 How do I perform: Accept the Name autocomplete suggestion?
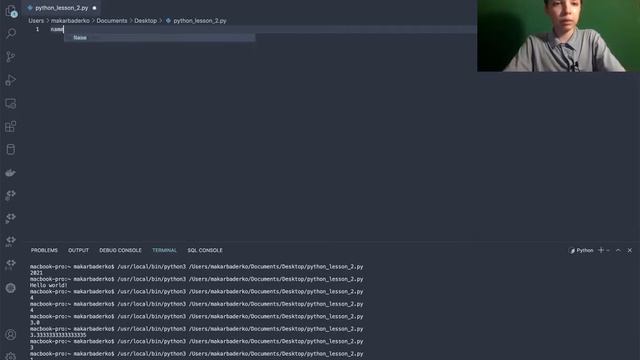coord(160,38)
